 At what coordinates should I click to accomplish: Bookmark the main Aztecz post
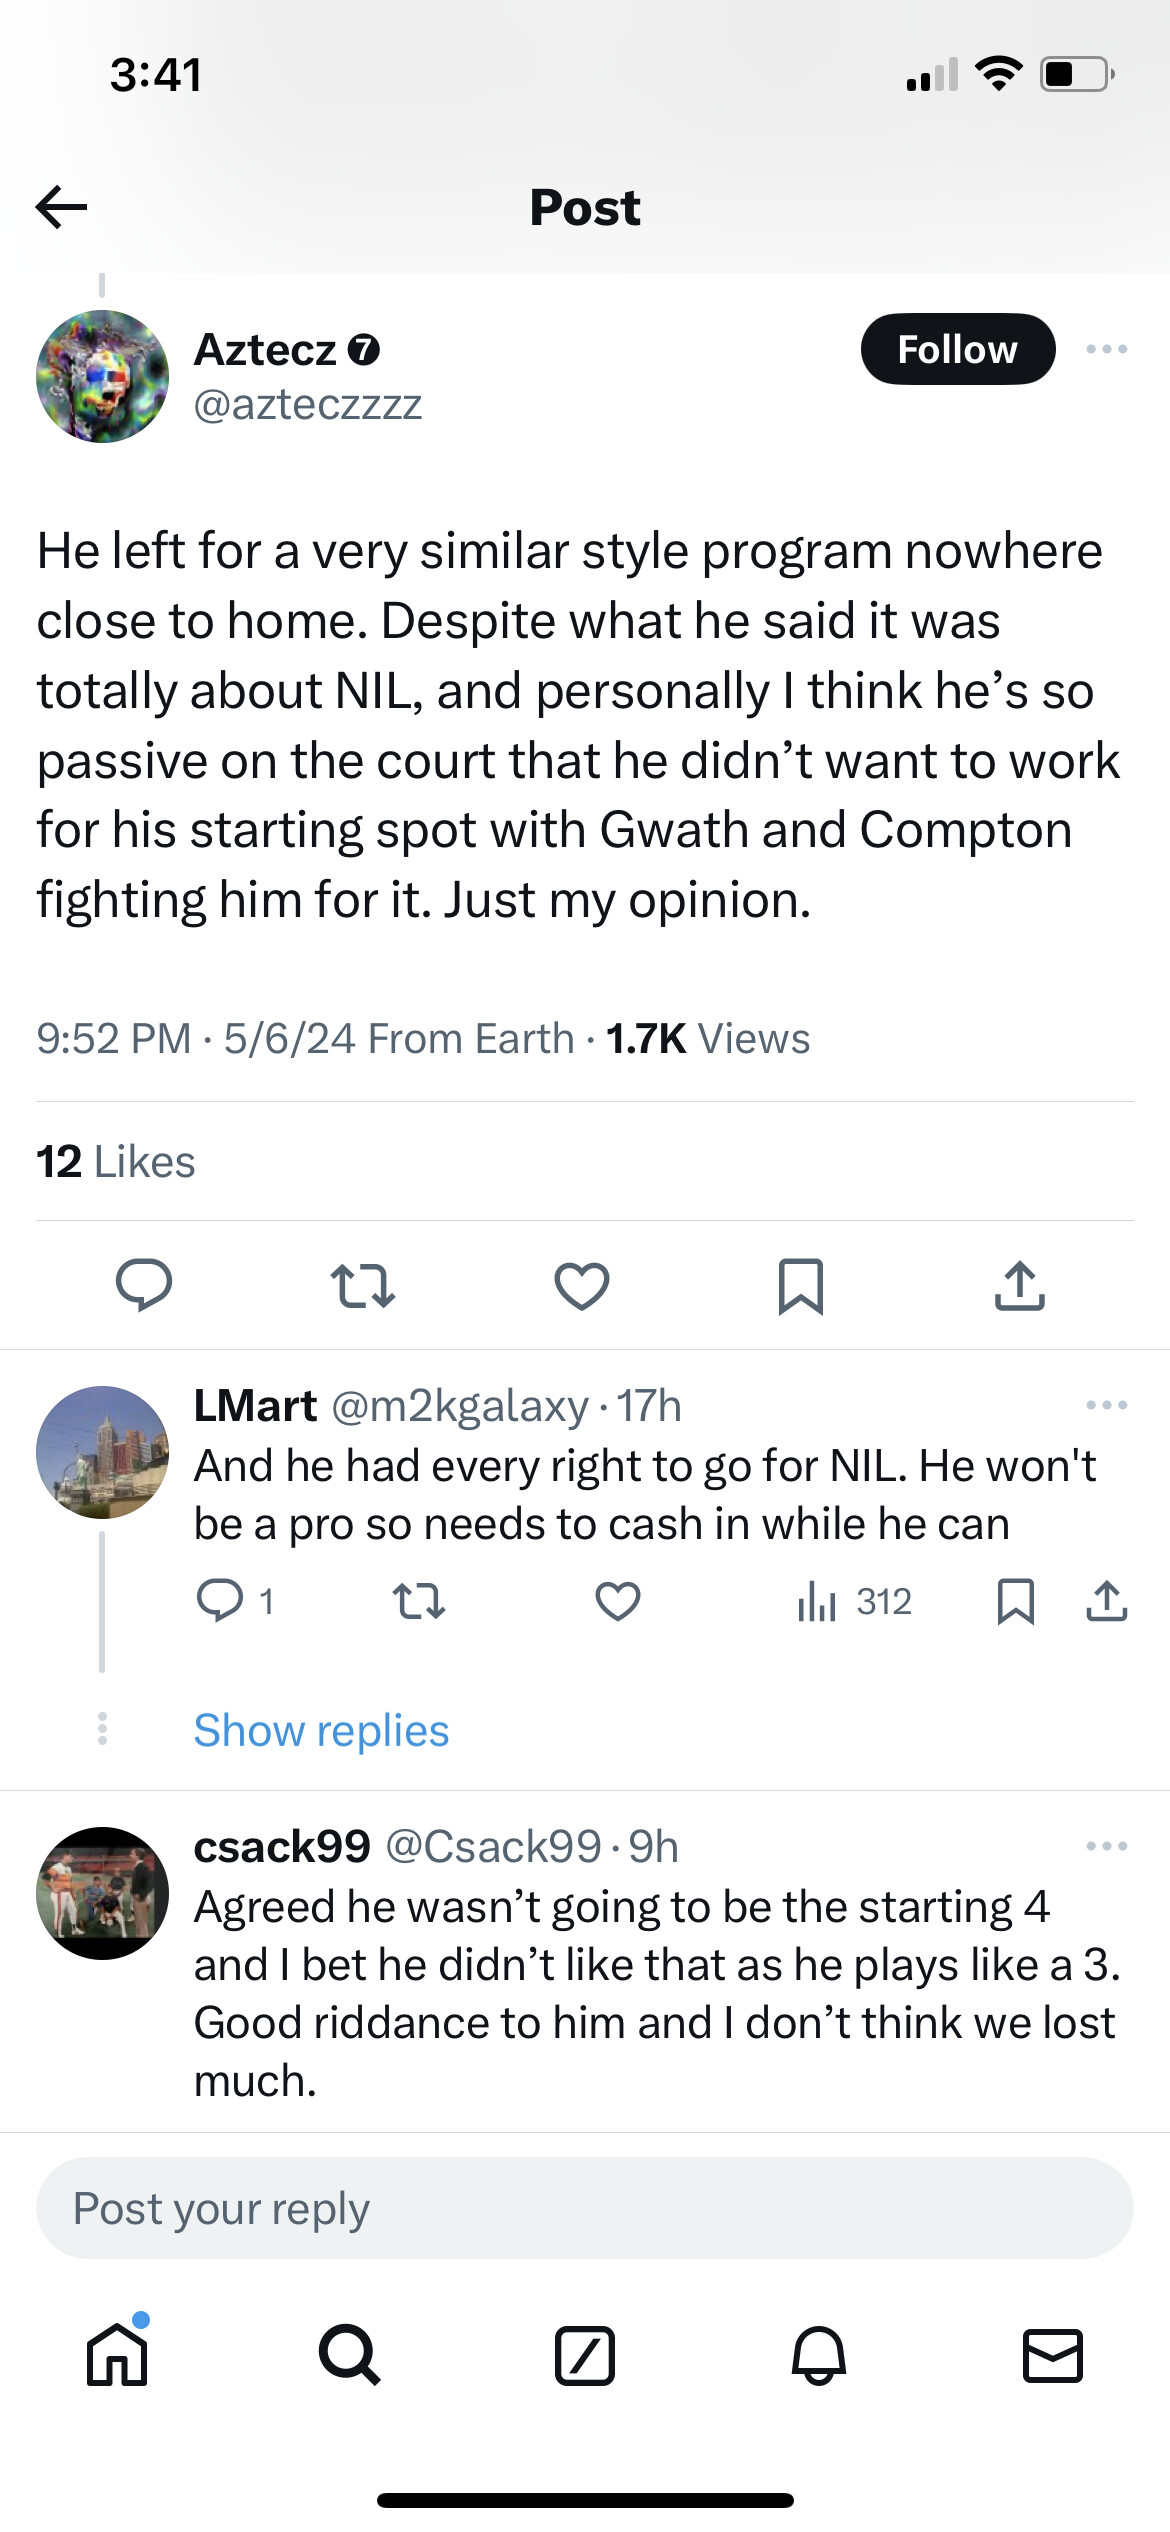(x=801, y=1285)
